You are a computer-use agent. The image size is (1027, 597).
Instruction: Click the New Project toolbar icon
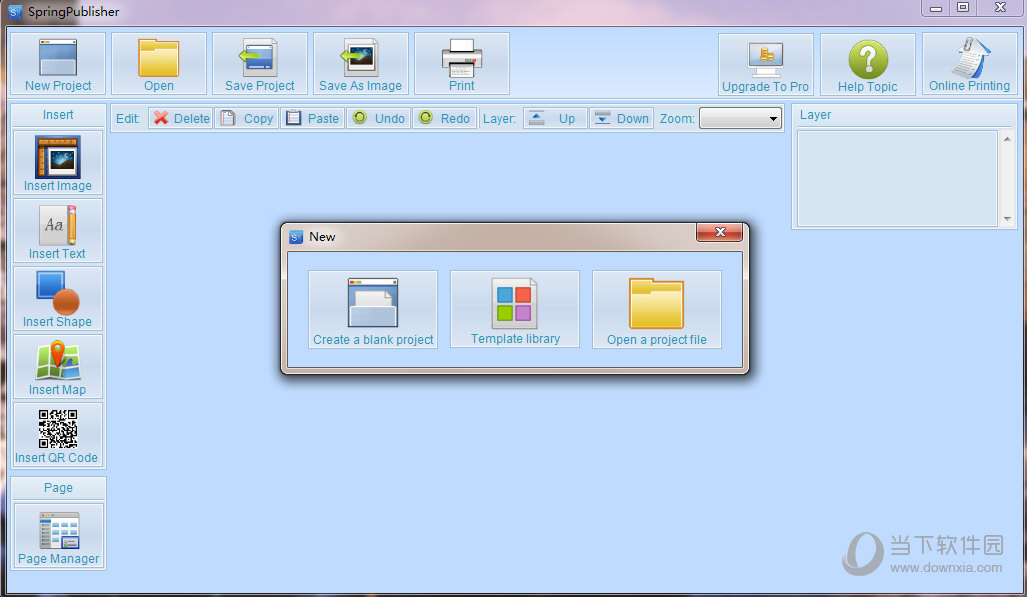coord(58,64)
